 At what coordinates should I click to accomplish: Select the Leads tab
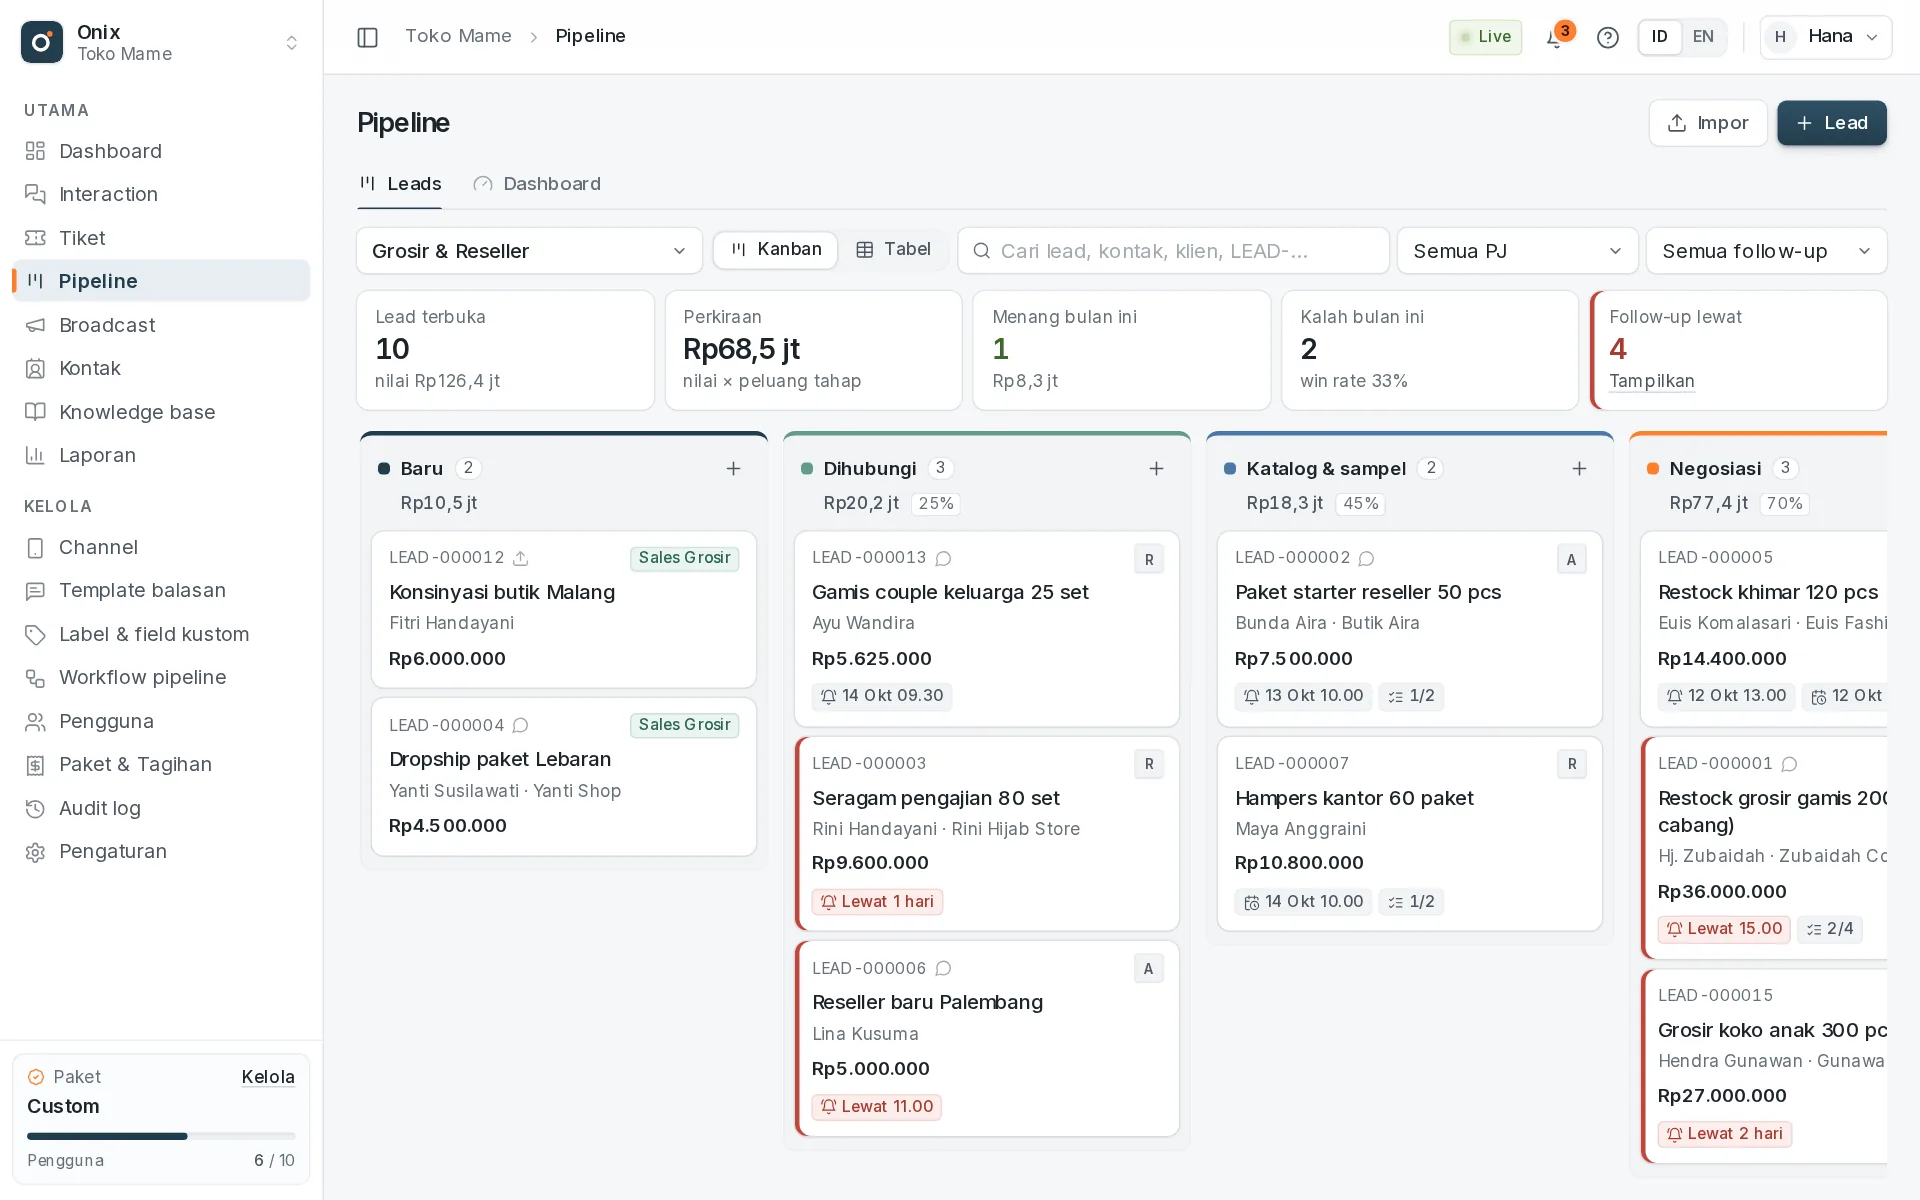(400, 184)
